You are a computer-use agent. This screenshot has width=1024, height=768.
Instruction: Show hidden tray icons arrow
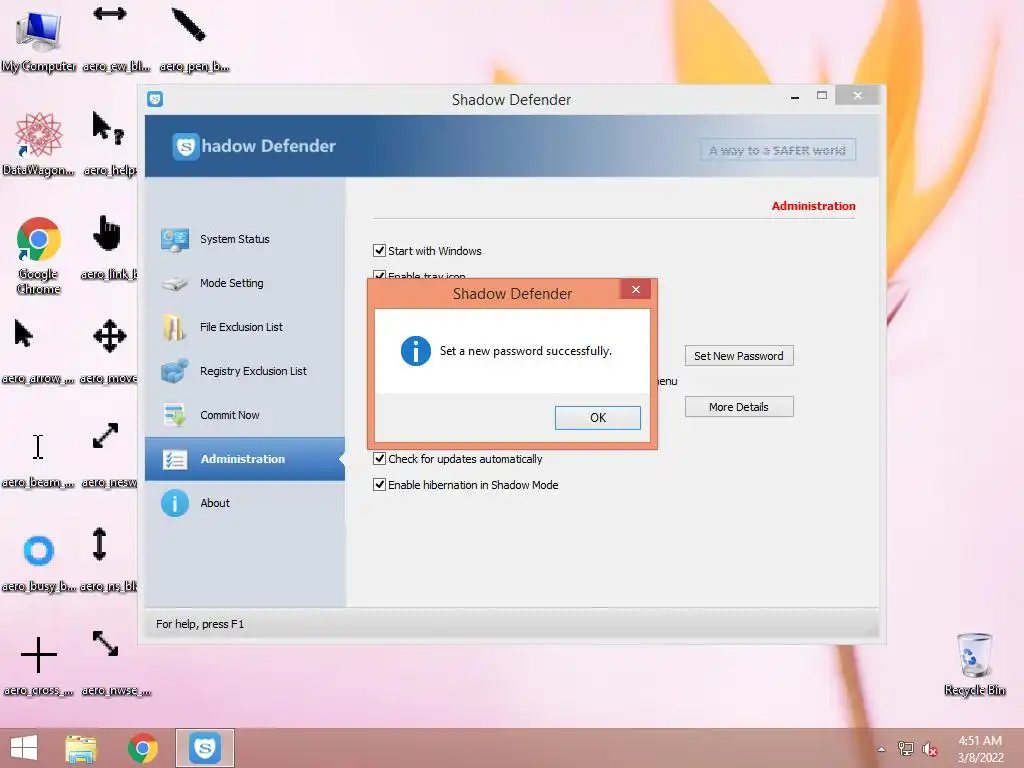pos(881,749)
